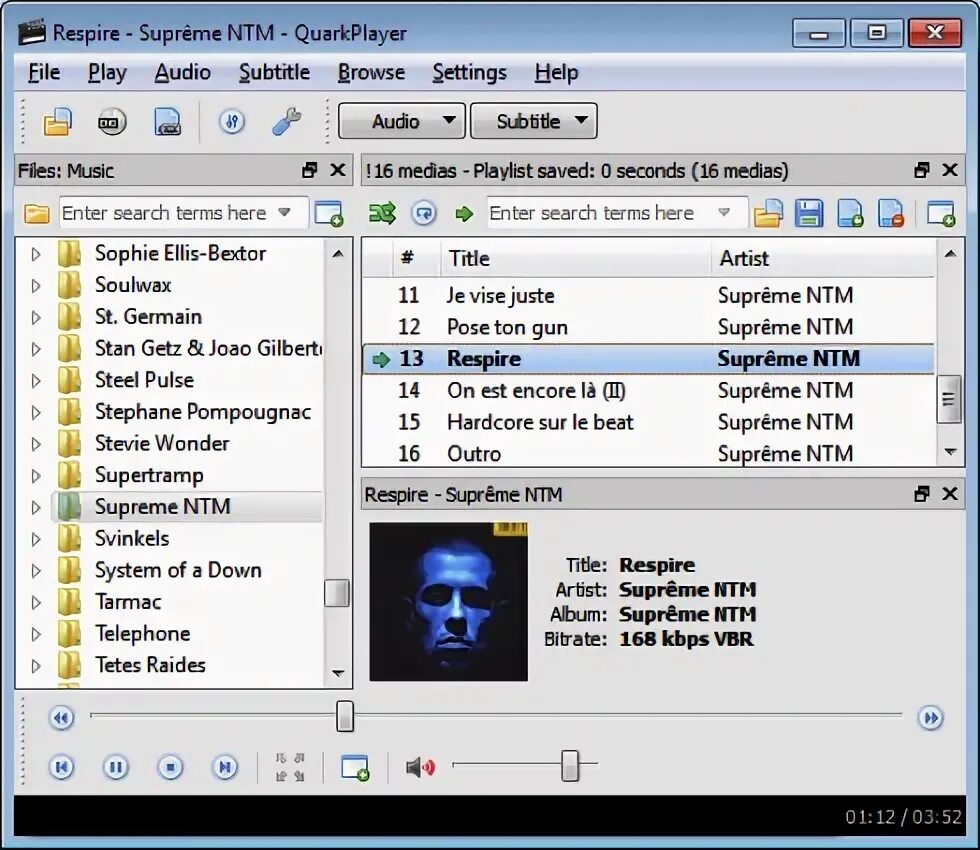Save the current playlist with the diskette icon

pyautogui.click(x=810, y=212)
